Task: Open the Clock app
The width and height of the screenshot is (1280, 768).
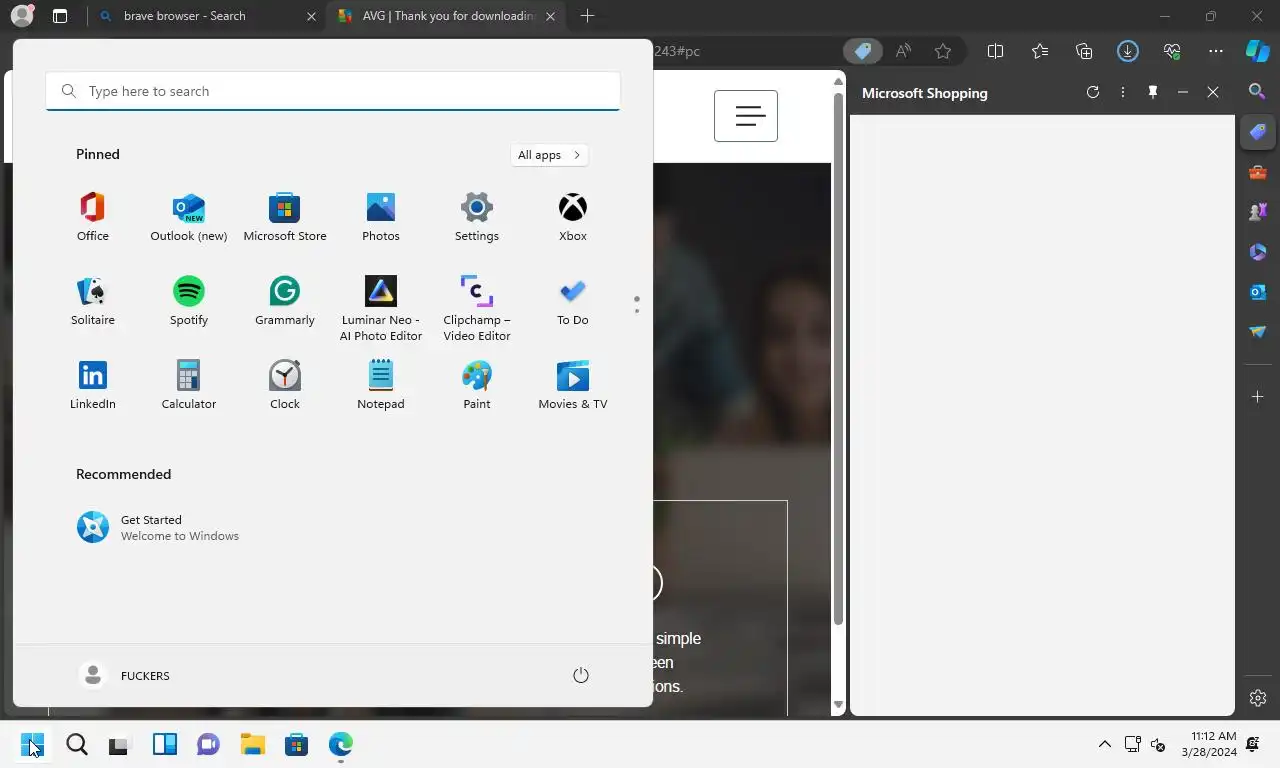Action: [x=285, y=385]
